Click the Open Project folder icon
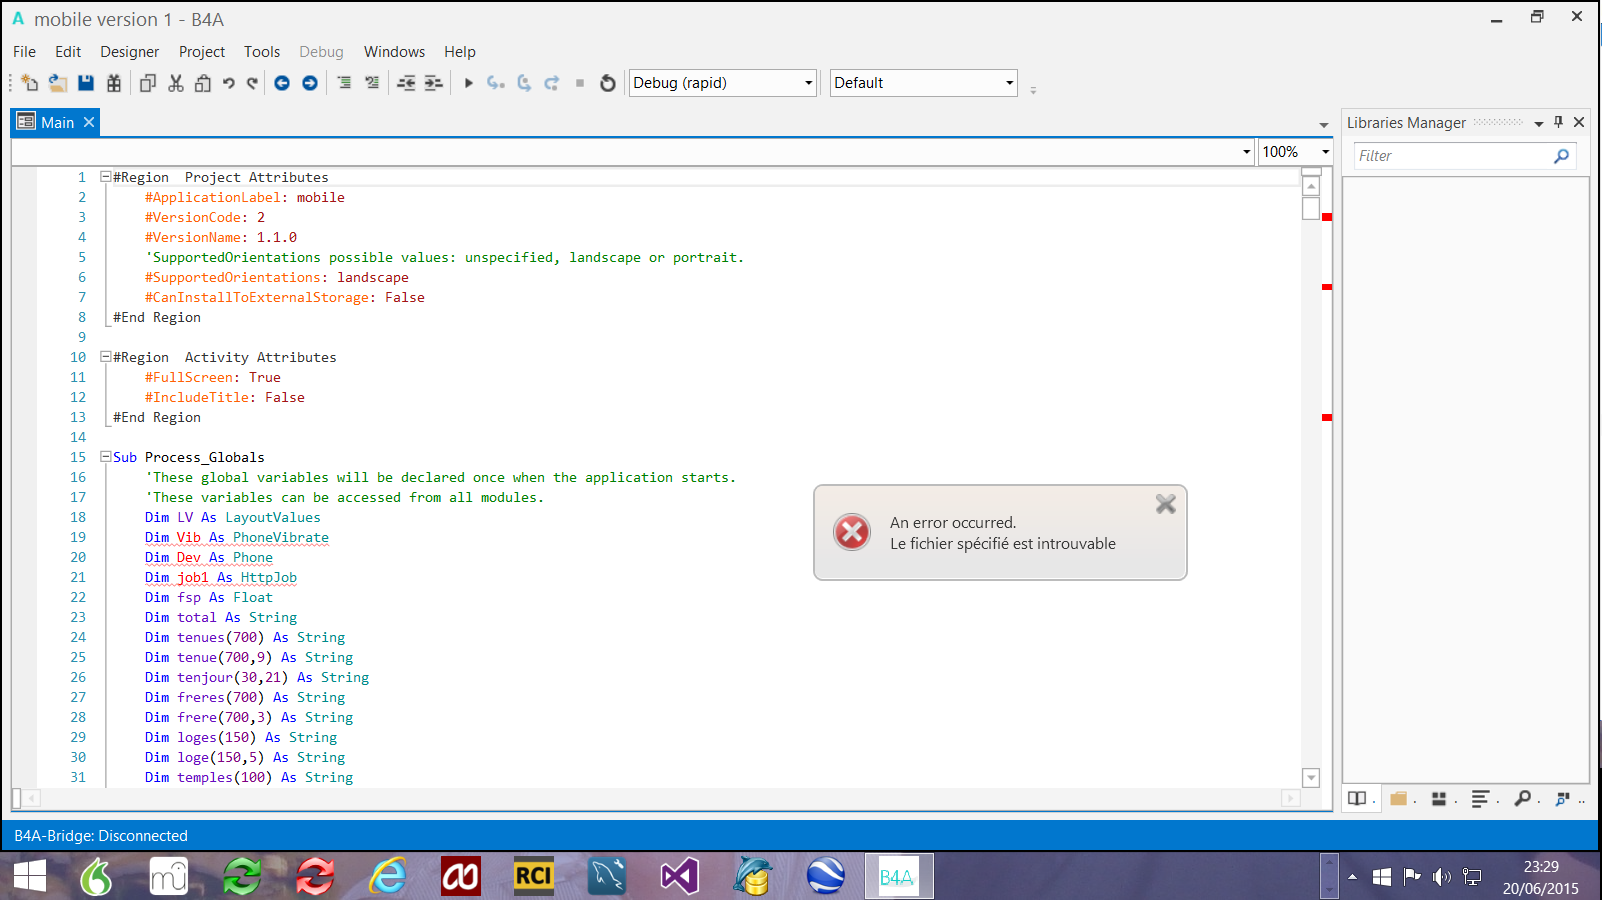 [58, 83]
